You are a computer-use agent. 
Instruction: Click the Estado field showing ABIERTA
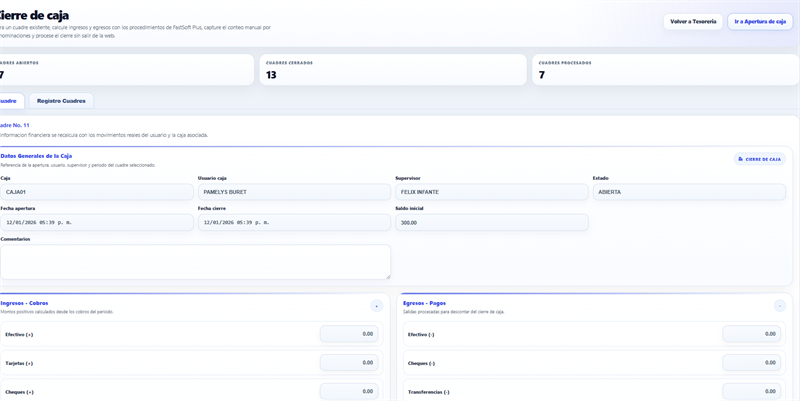pyautogui.click(x=689, y=192)
